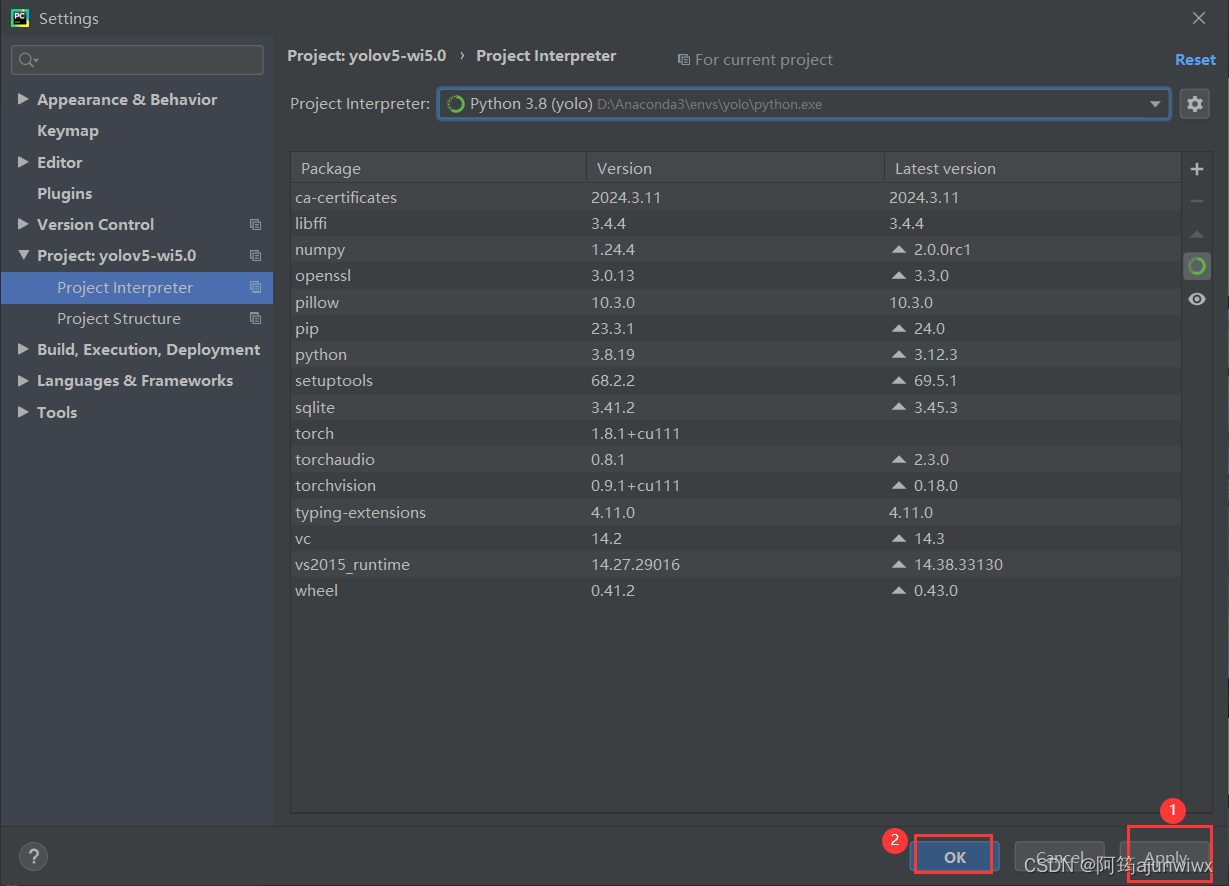Select the torchaudio package row

coord(736,460)
